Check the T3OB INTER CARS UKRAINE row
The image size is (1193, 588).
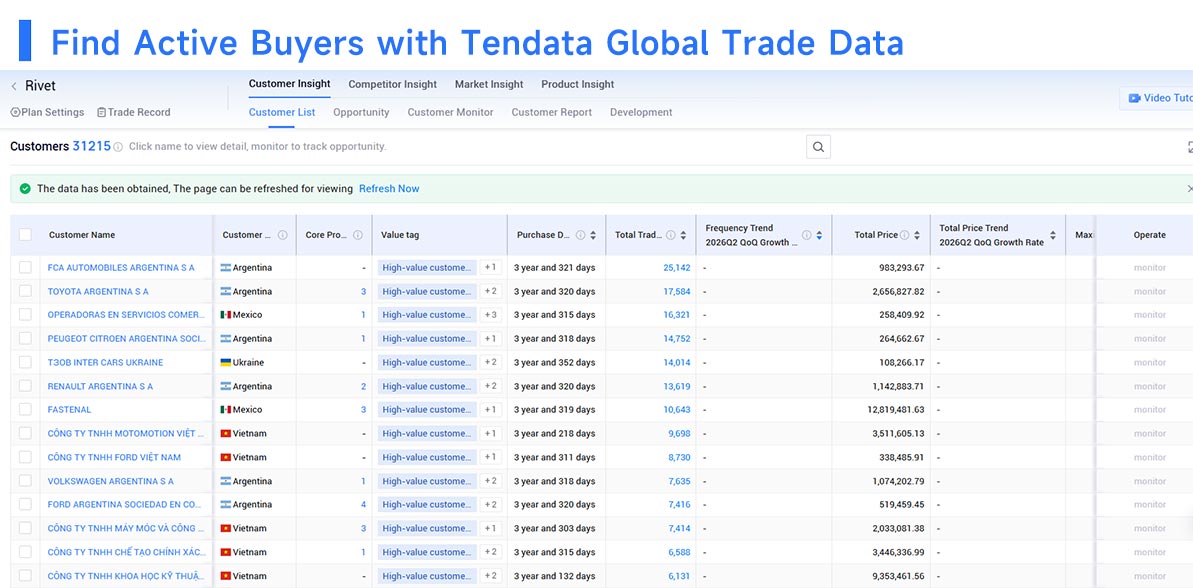click(x=25, y=362)
